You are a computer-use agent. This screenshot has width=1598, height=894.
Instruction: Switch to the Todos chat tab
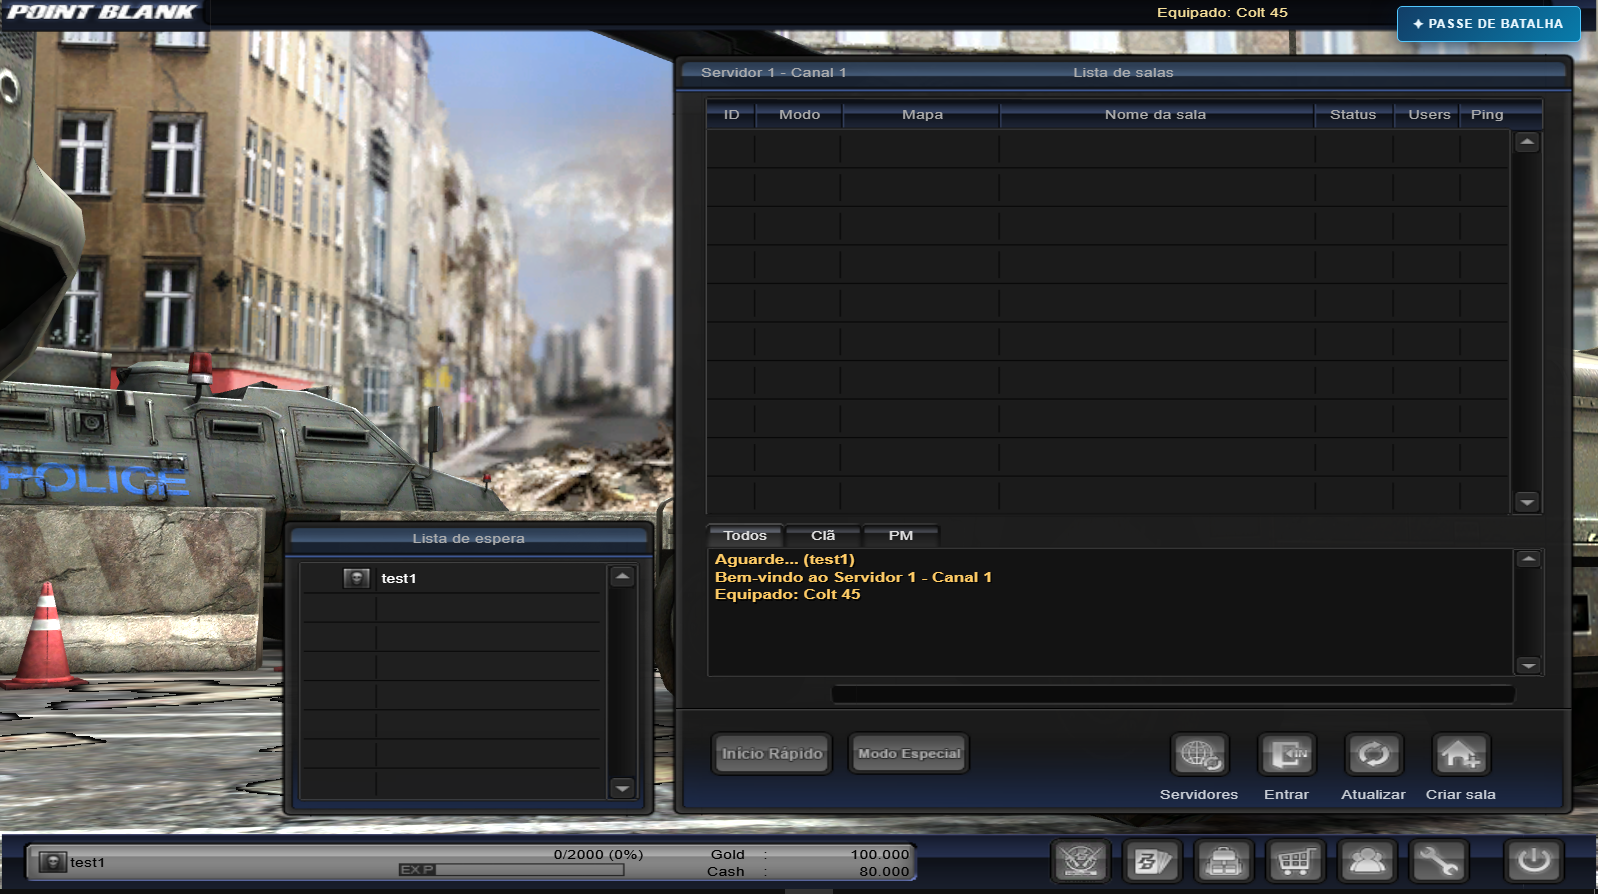(x=745, y=535)
